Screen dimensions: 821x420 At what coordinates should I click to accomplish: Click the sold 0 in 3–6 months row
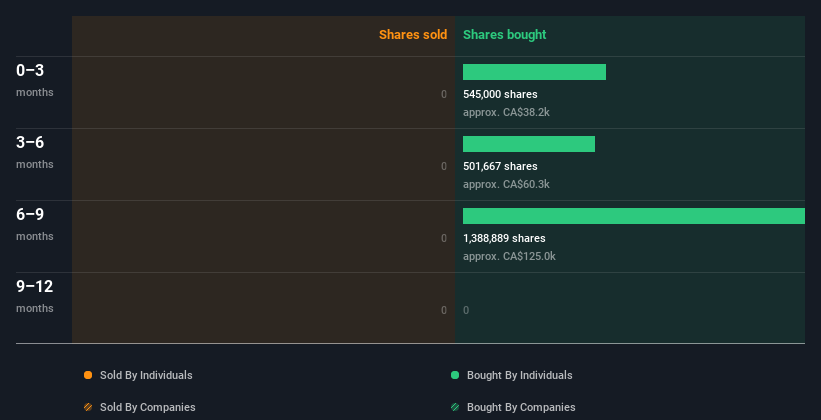coord(444,166)
